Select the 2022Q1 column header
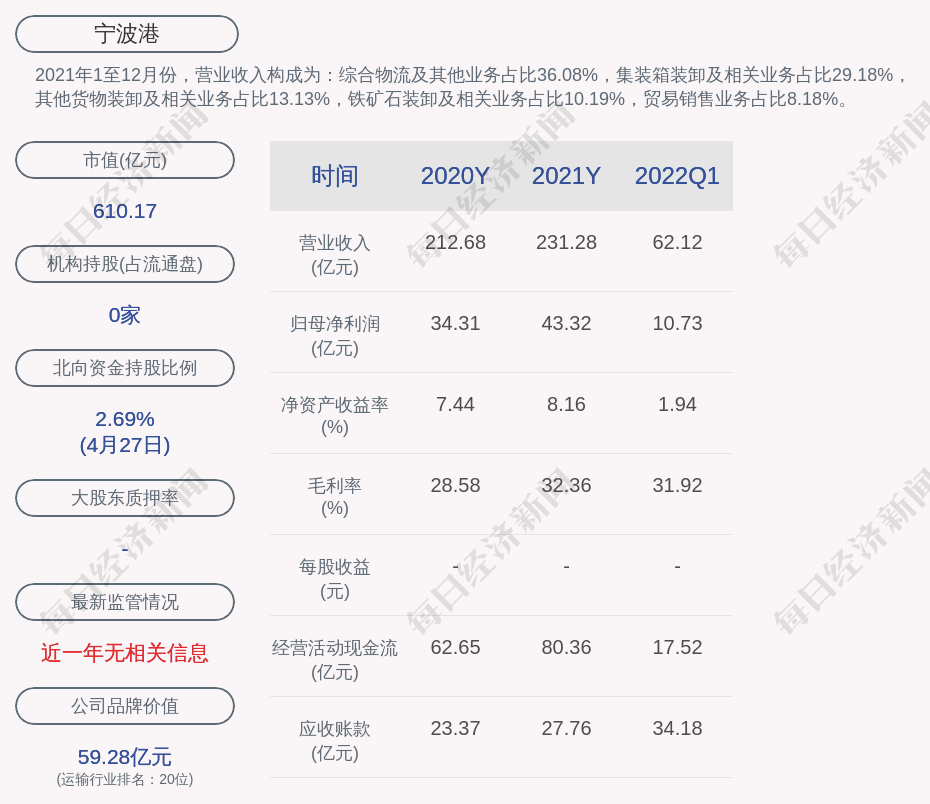930x804 pixels. point(677,176)
